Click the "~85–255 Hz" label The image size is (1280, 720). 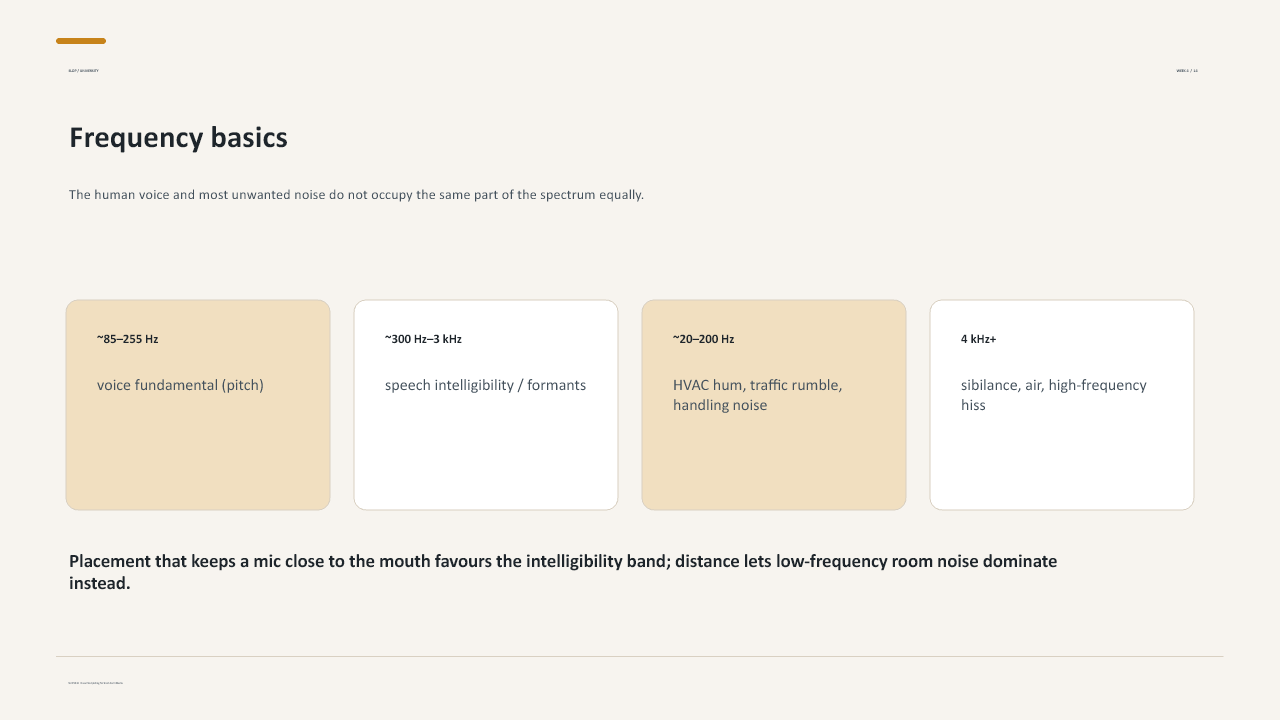127,339
